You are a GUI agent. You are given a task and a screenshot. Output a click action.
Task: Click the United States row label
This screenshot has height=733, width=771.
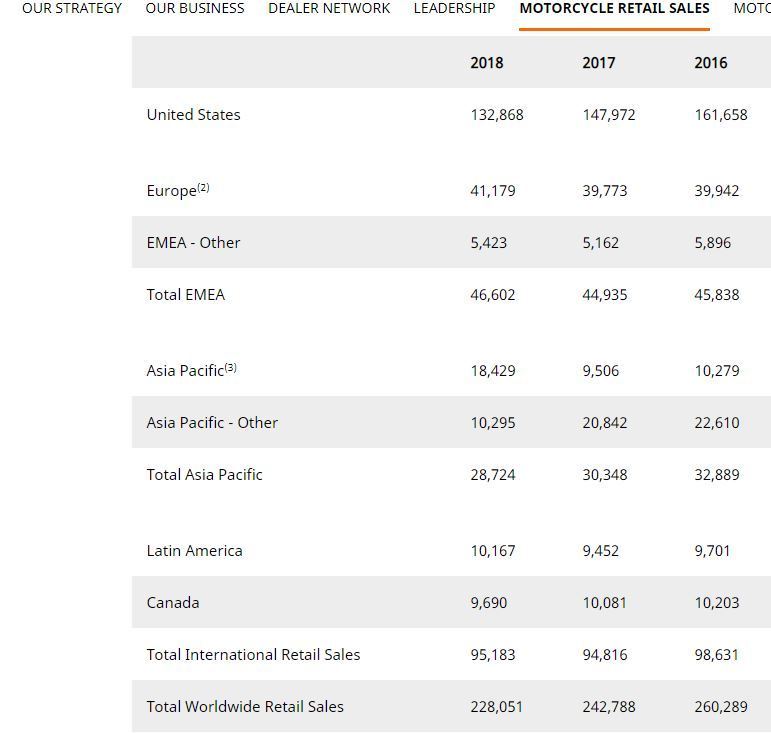193,115
